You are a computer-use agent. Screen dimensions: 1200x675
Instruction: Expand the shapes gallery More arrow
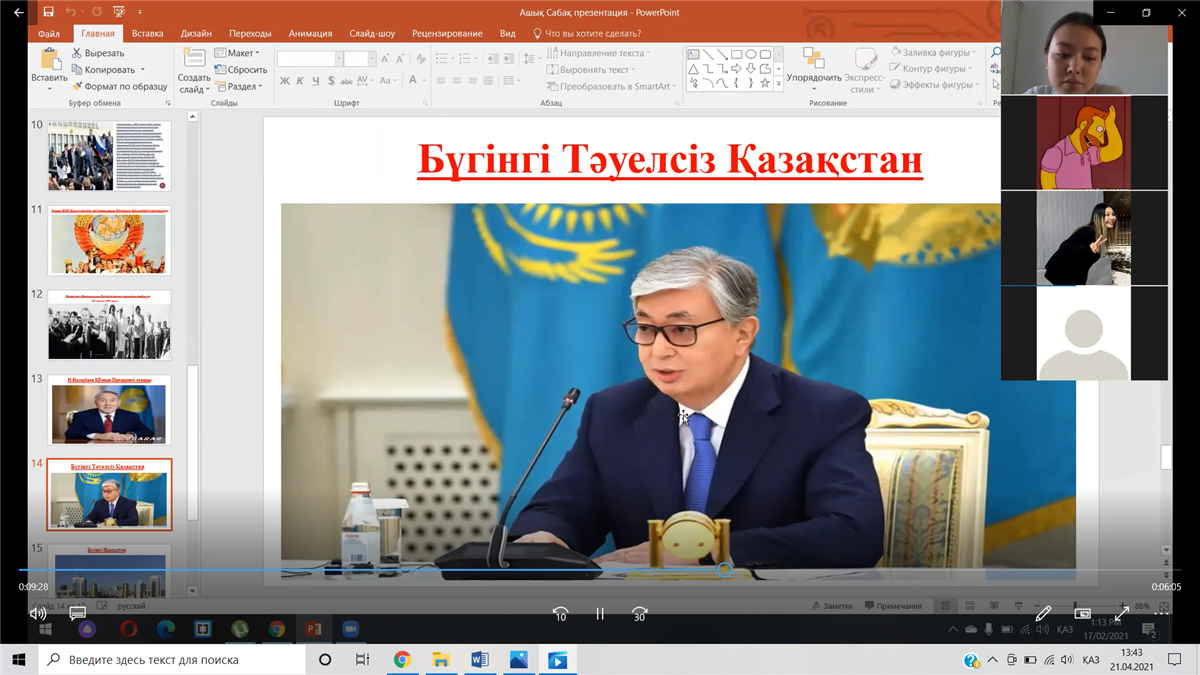[779, 84]
